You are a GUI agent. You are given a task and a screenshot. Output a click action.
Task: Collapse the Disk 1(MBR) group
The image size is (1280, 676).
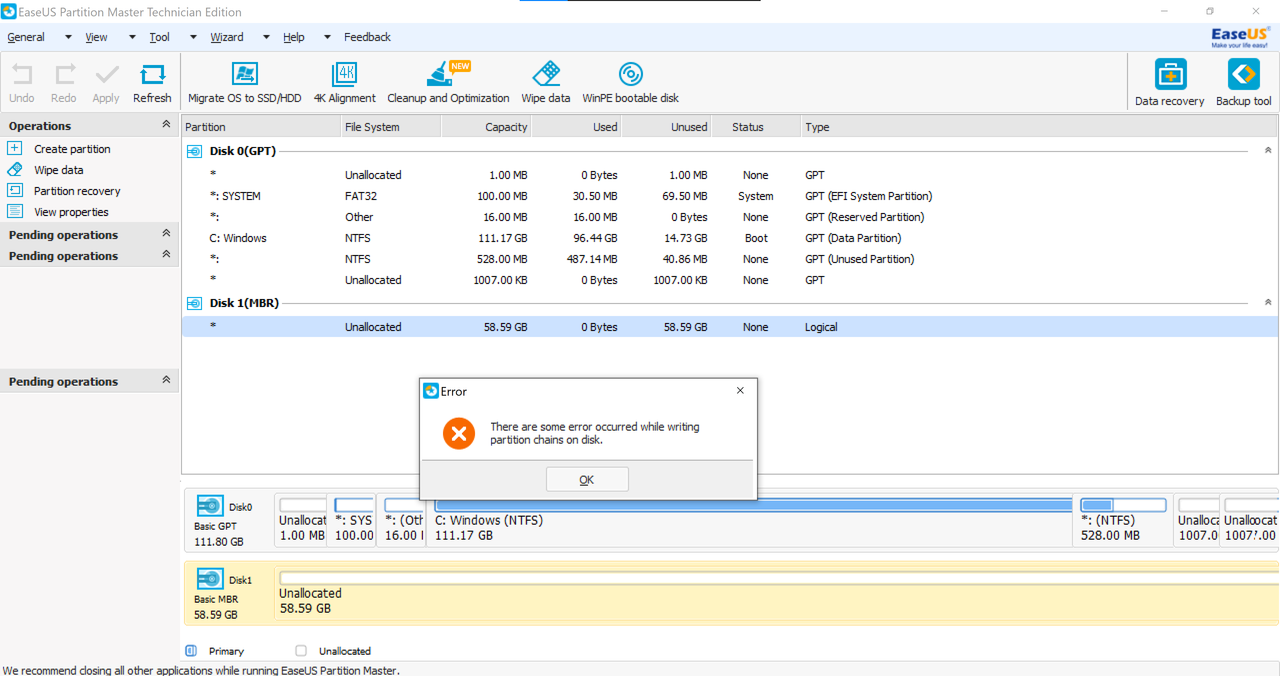pos(1268,302)
